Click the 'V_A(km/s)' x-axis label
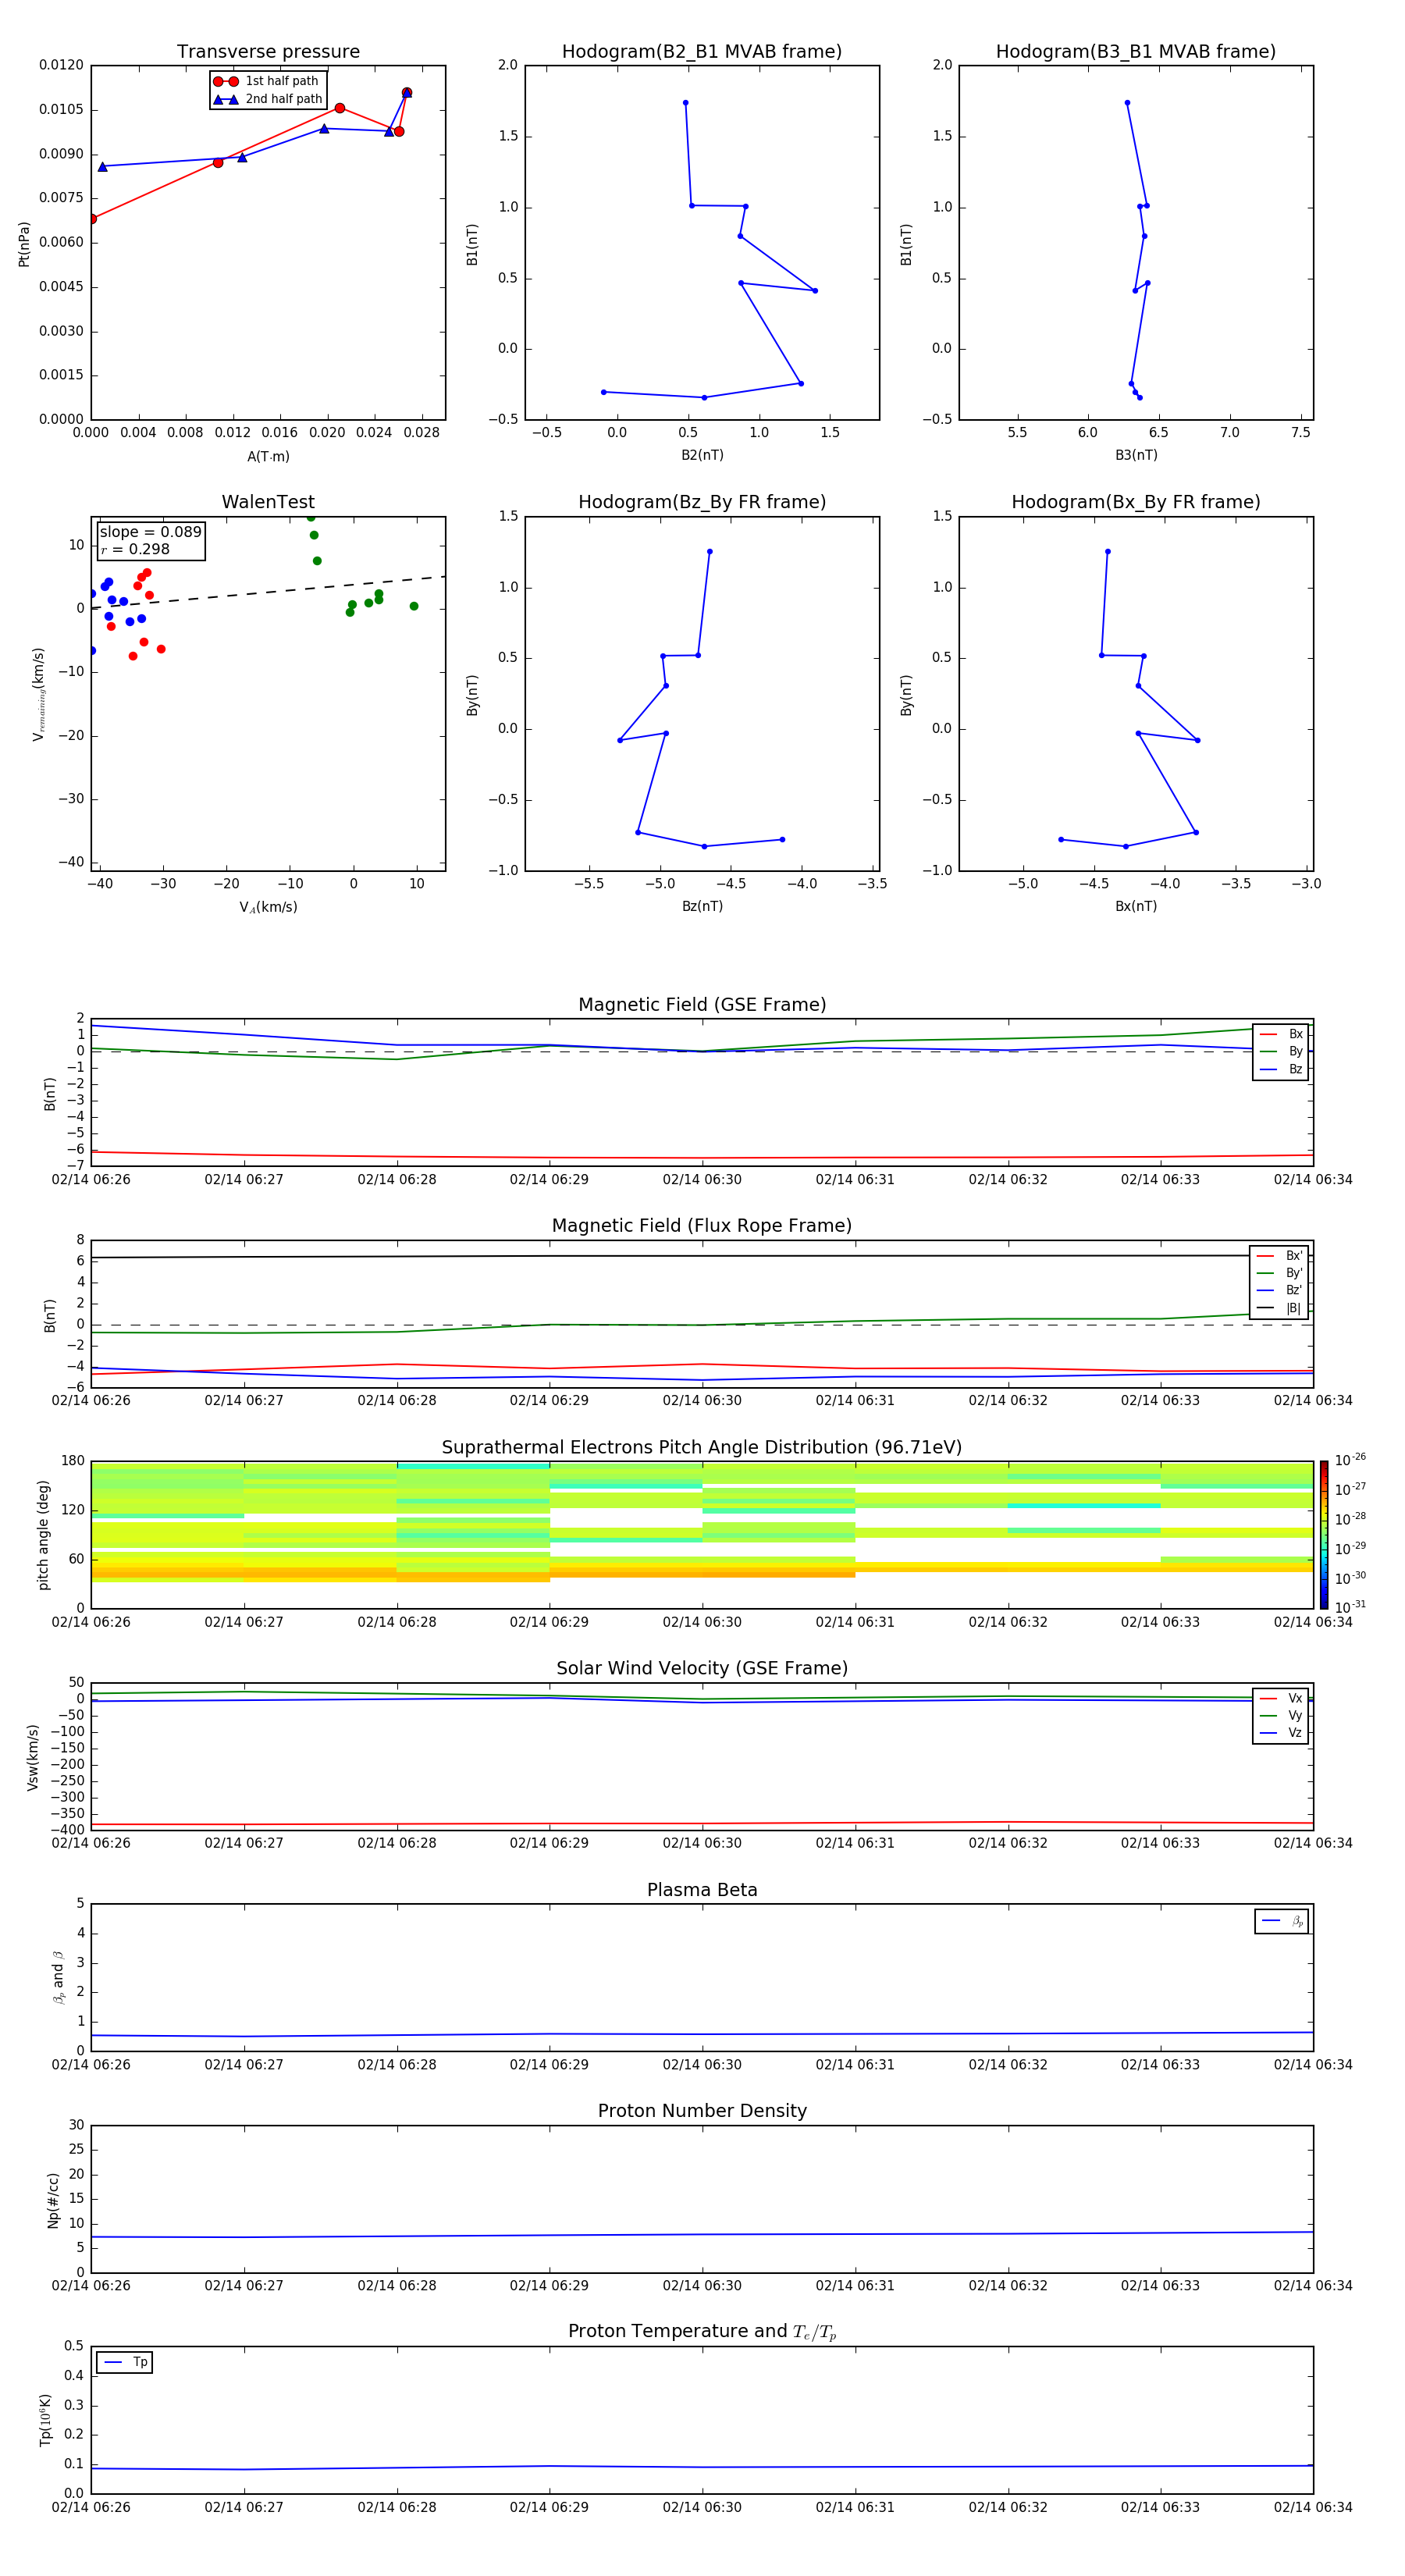Viewport: 1405px width, 2576px height. point(268,907)
